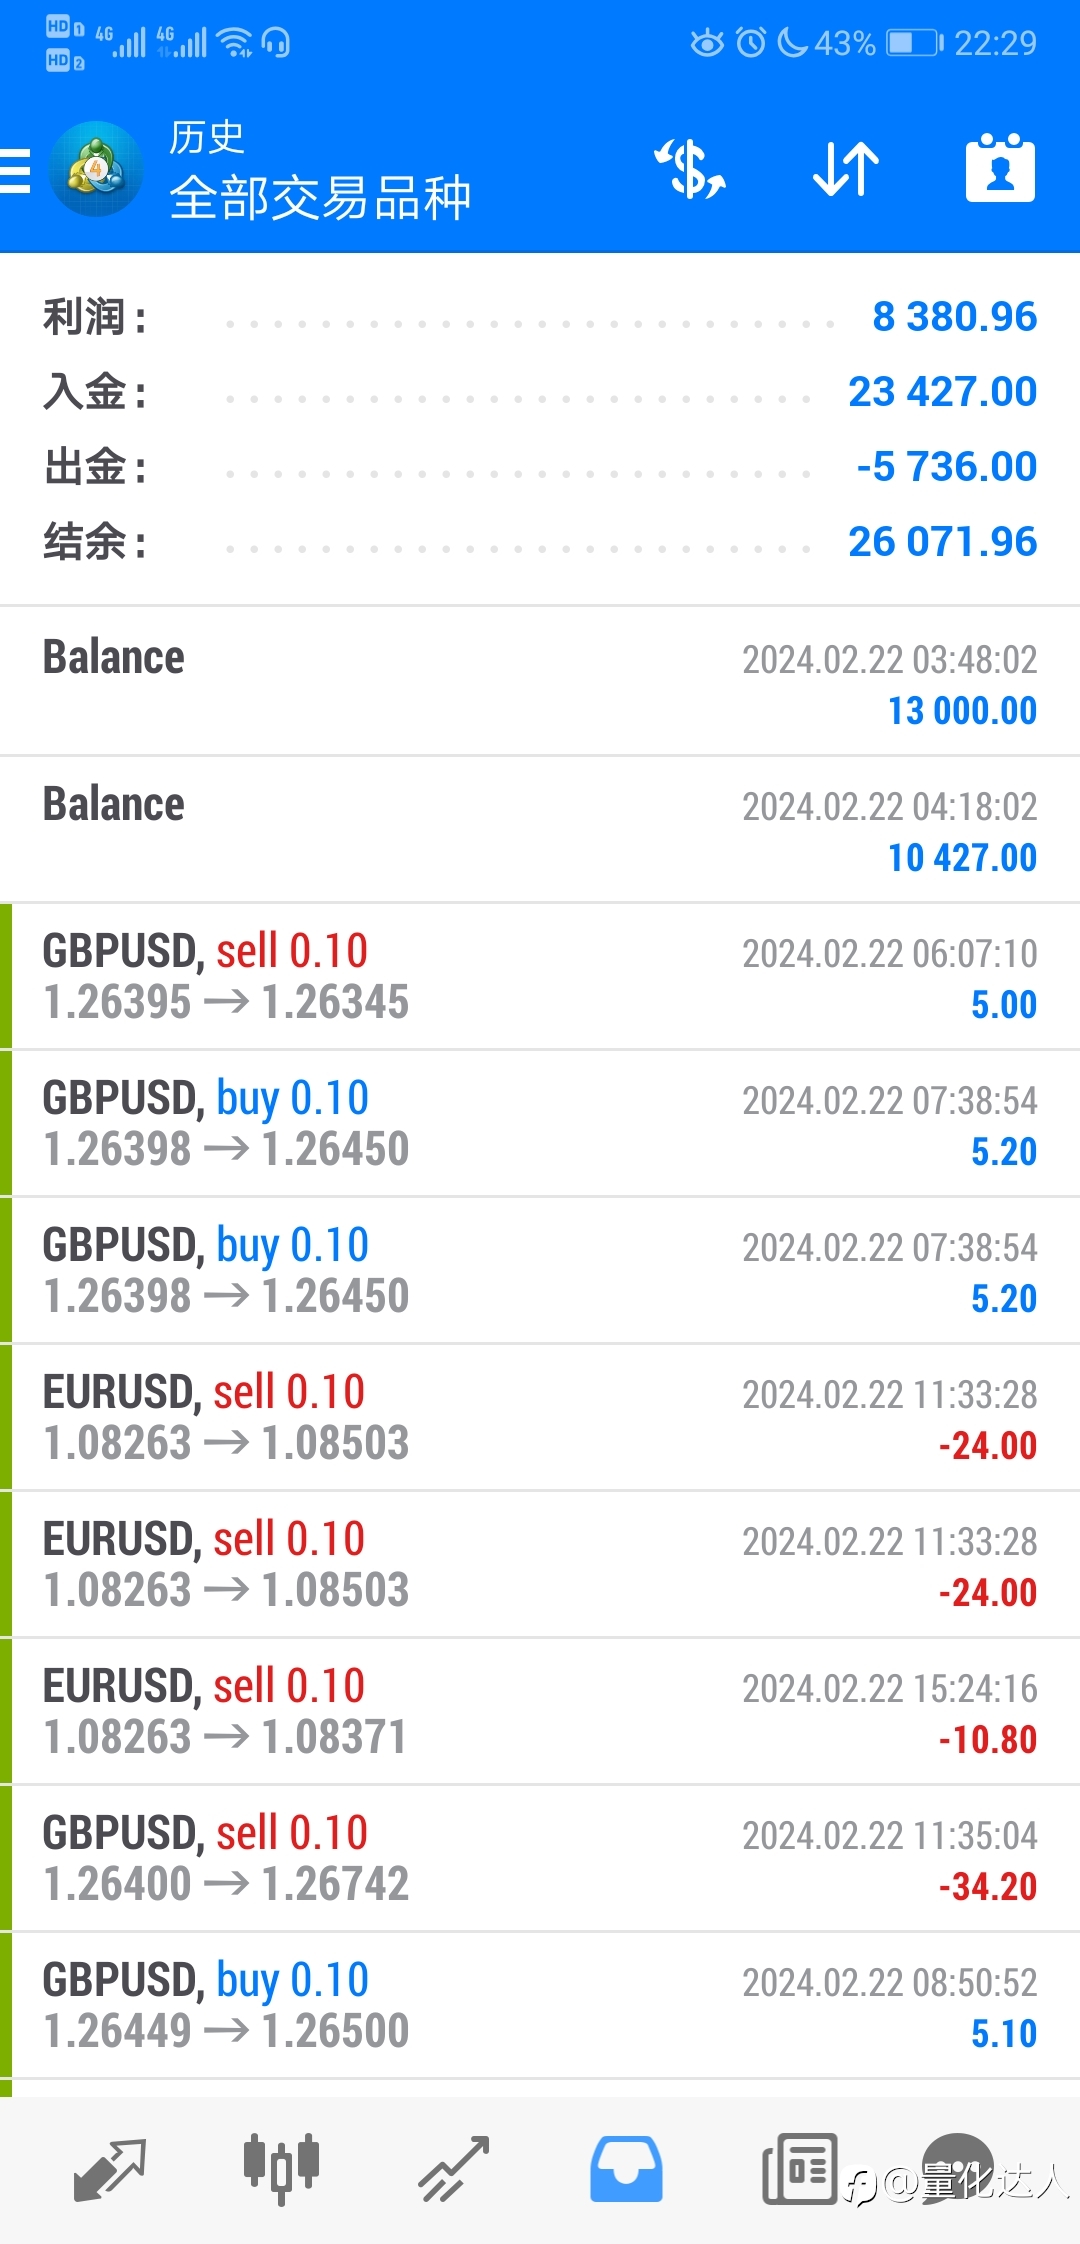Expand EURUSD sell trade closed at 1.08371
The width and height of the screenshot is (1080, 2244).
click(x=540, y=1712)
